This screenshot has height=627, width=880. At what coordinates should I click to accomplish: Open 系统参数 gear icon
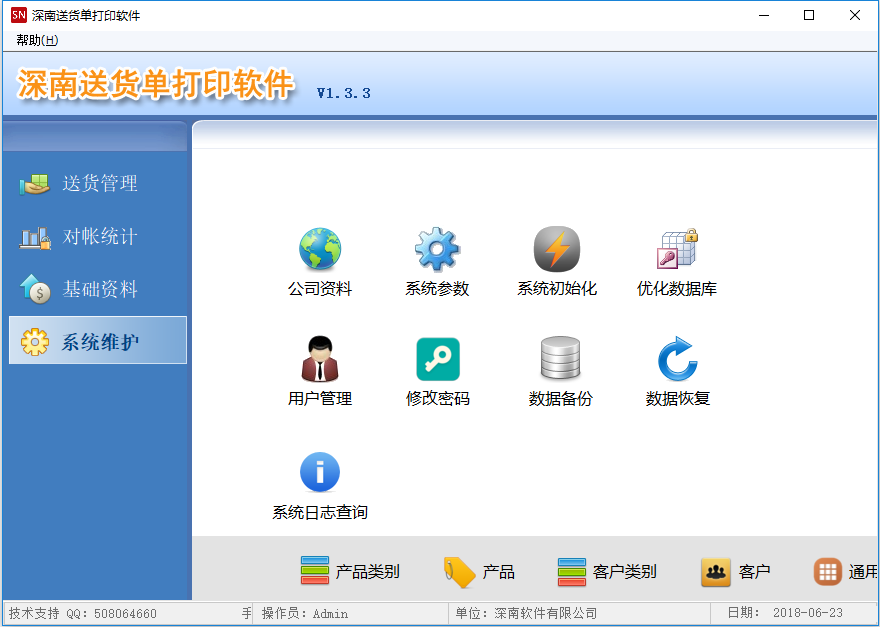(437, 250)
